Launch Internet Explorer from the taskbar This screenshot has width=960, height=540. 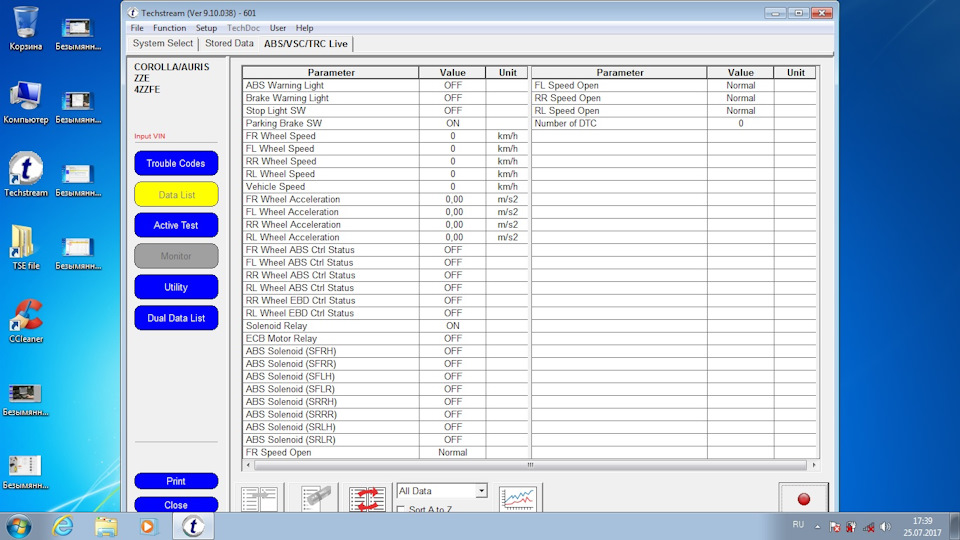(x=62, y=527)
